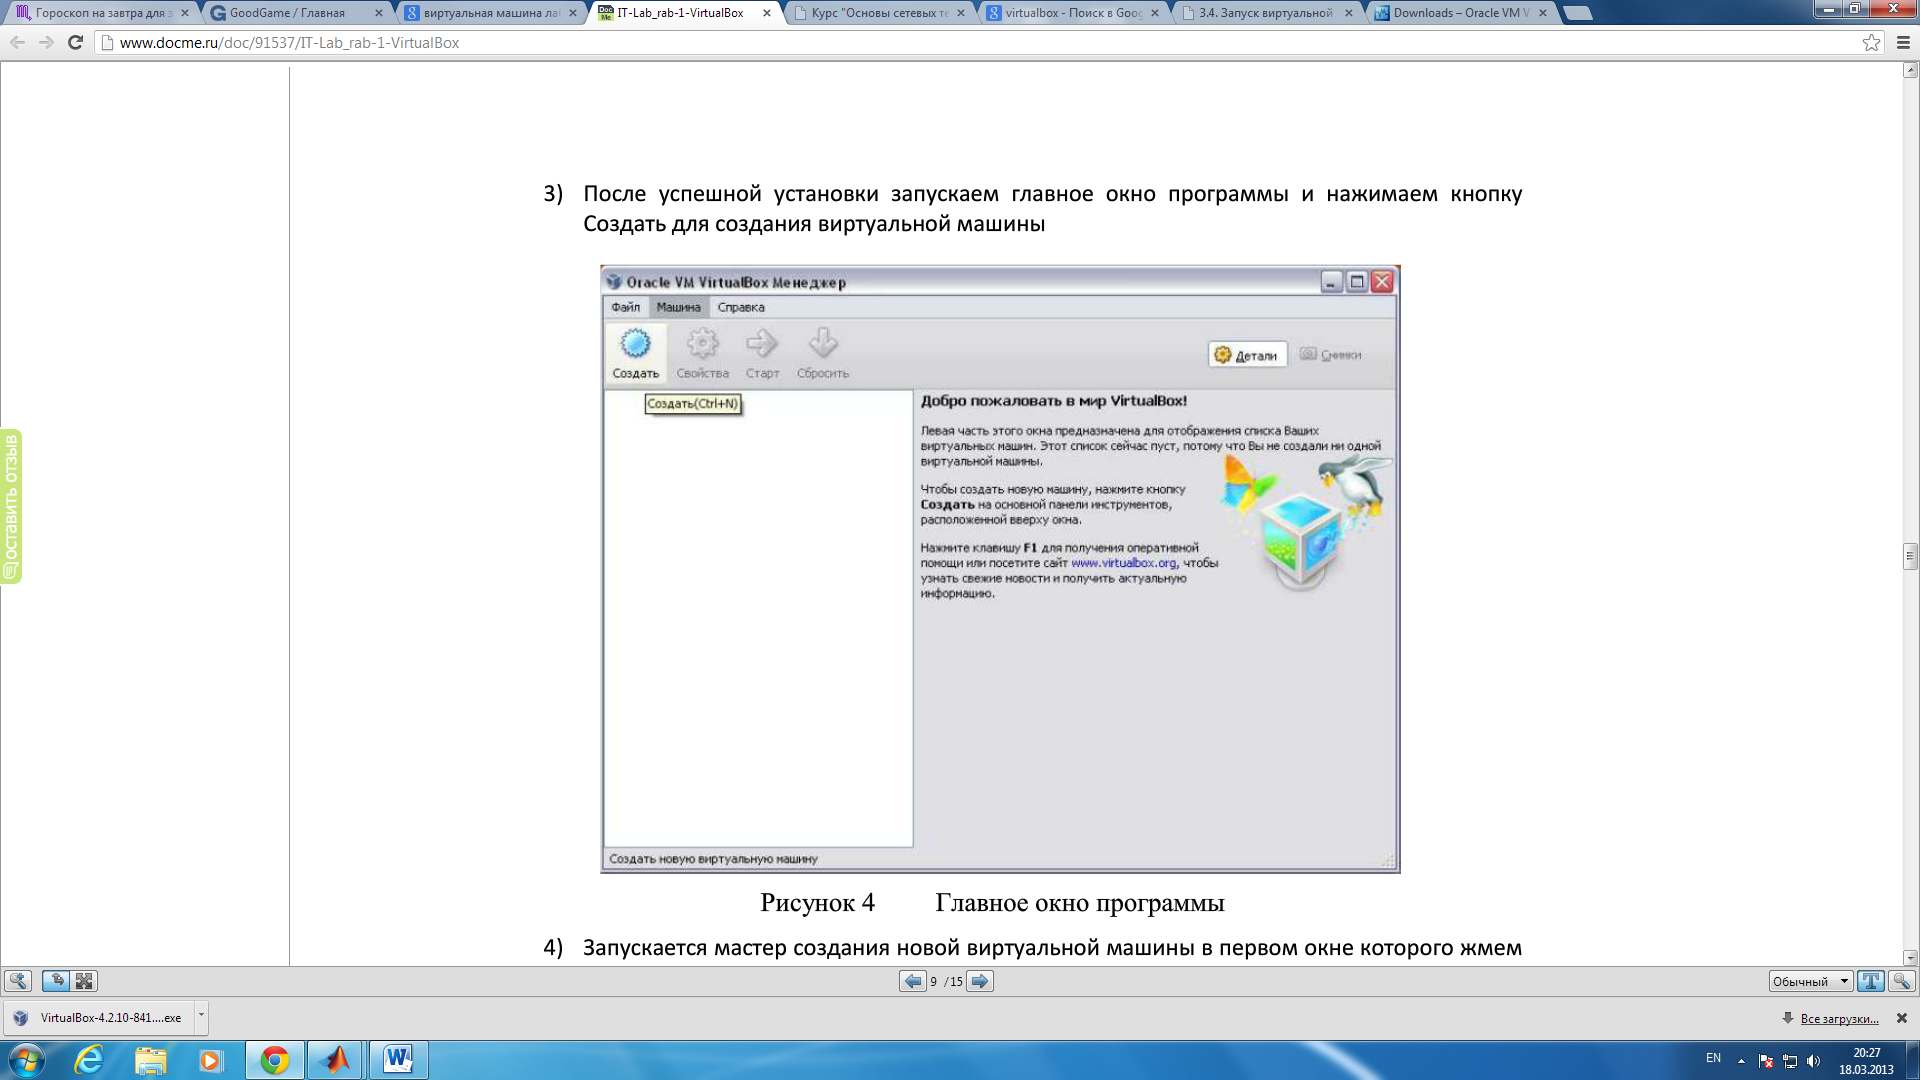Click the current page number 9 field
Image resolution: width=1920 pixels, height=1080 pixels.
934,982
